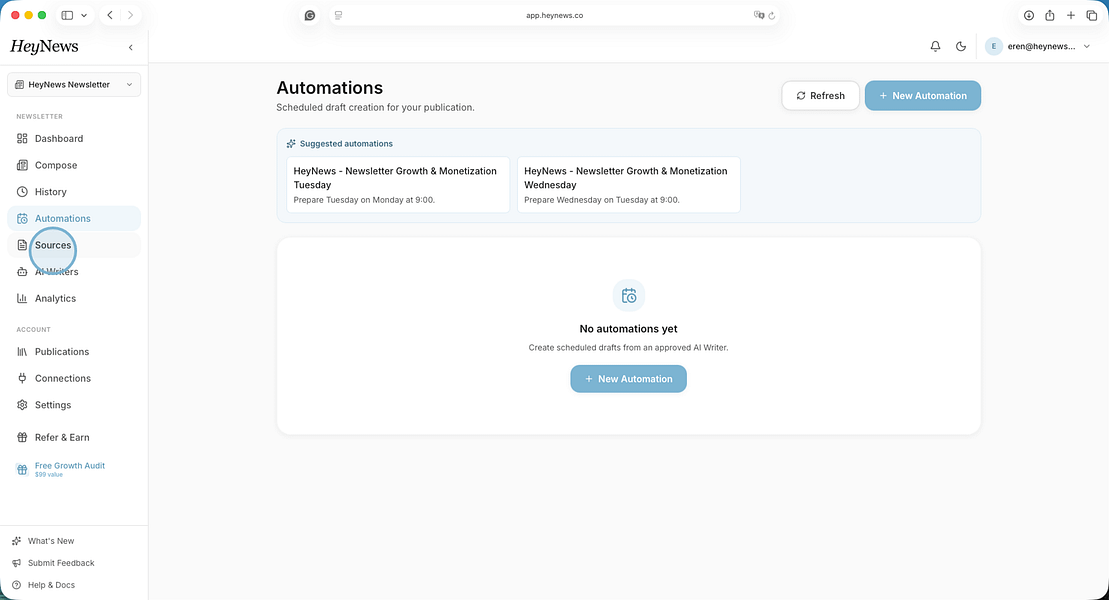Screen dimensions: 1109x600
Task: Open the Compose page
Action: [x=74, y=165]
